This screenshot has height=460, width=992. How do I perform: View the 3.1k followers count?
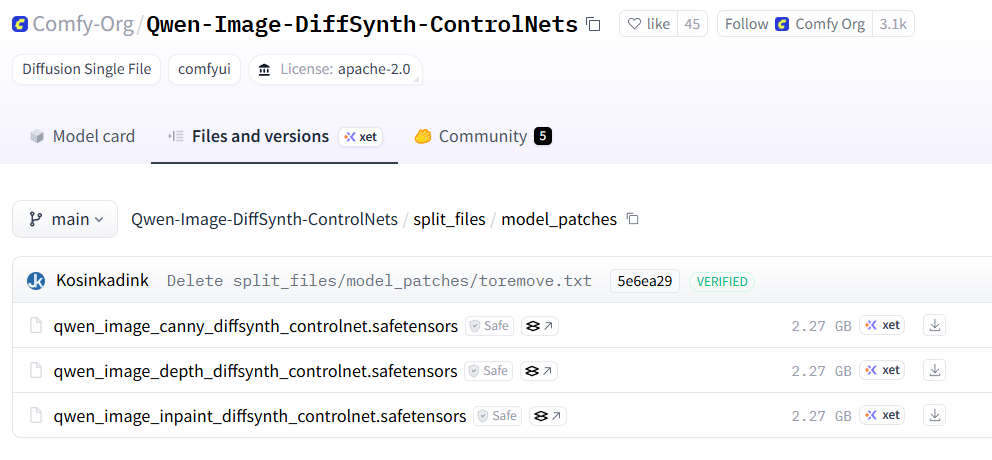click(893, 24)
